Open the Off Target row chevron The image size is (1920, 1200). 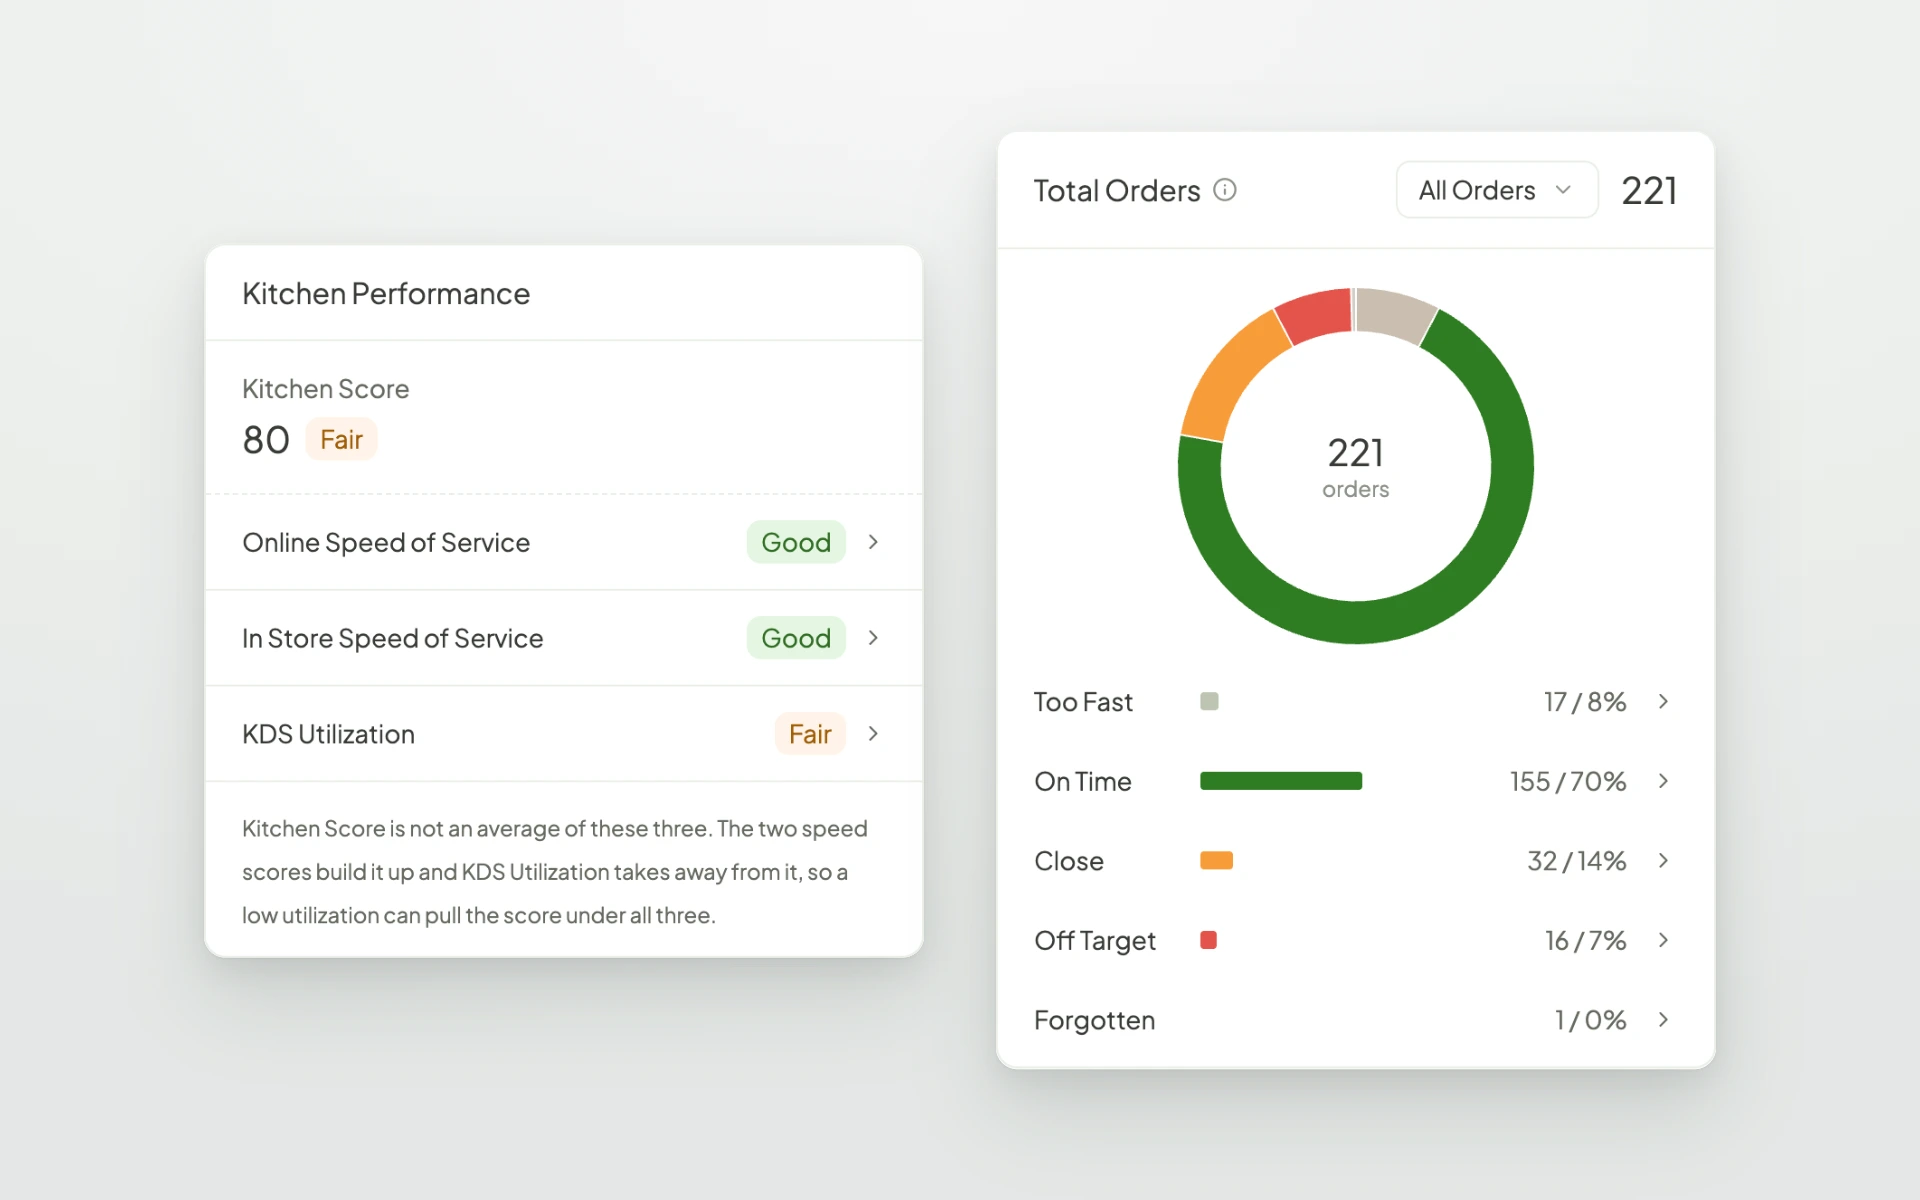[1663, 940]
